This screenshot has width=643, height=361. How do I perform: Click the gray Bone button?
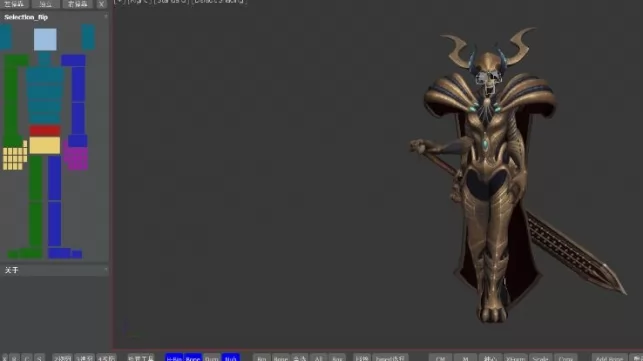[x=281, y=358]
